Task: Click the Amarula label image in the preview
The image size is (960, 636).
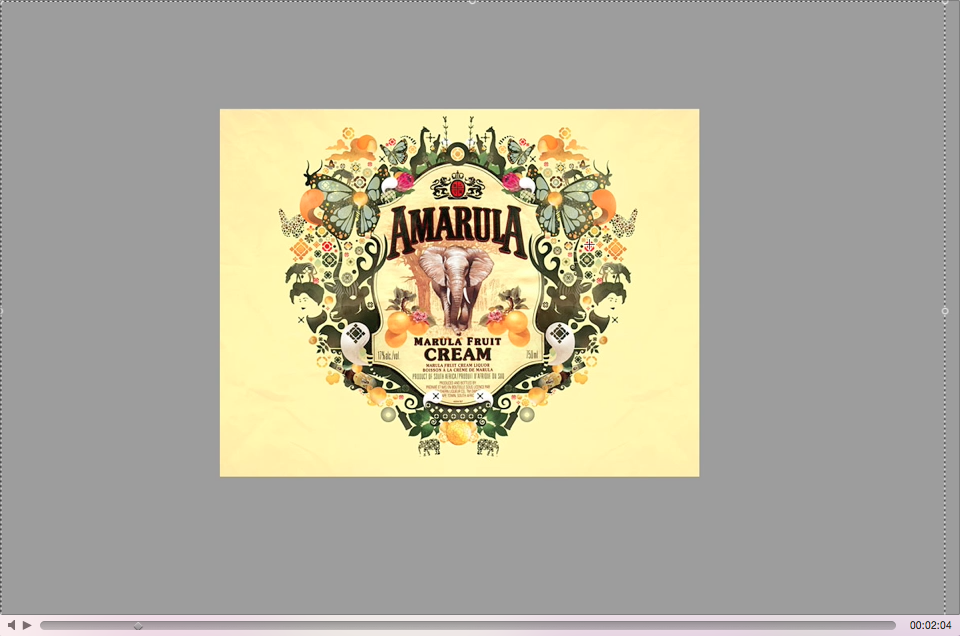Action: coord(459,293)
